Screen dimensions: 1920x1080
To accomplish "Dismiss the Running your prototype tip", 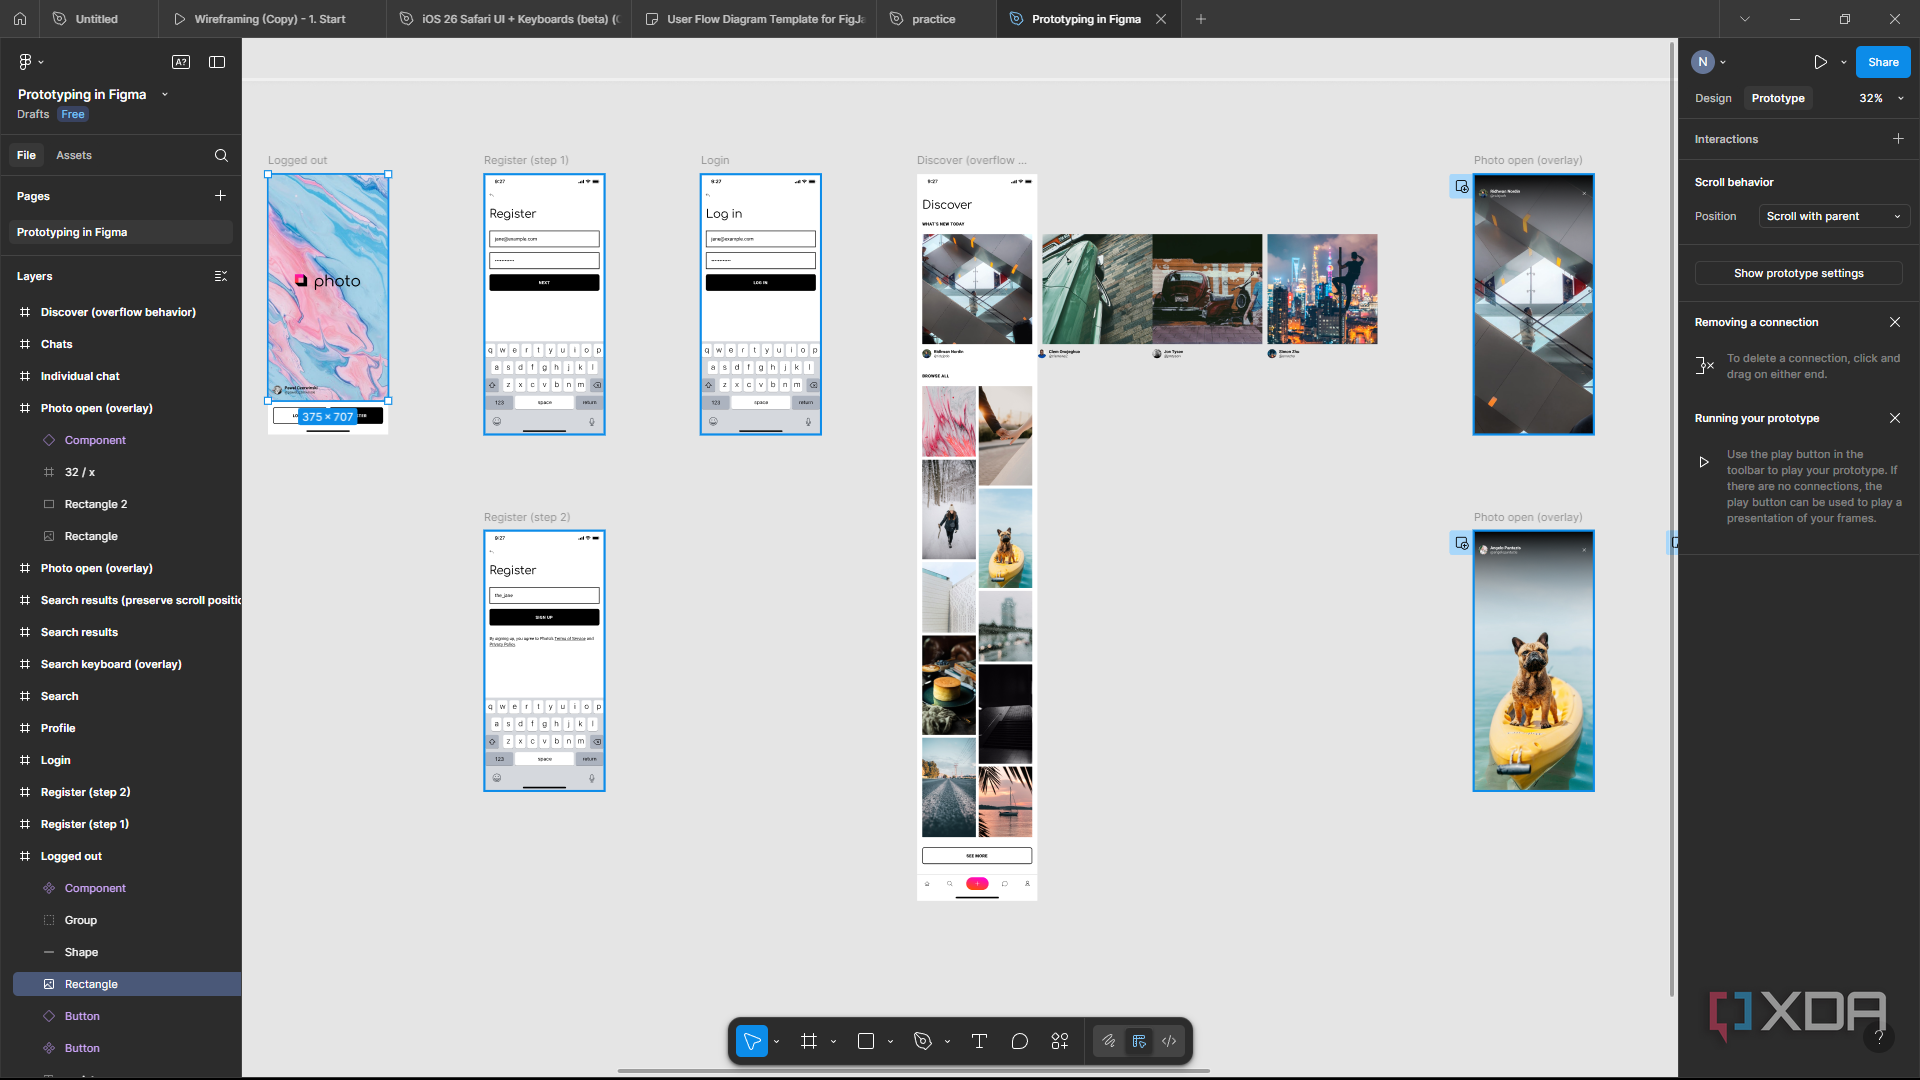I will pos(1895,418).
